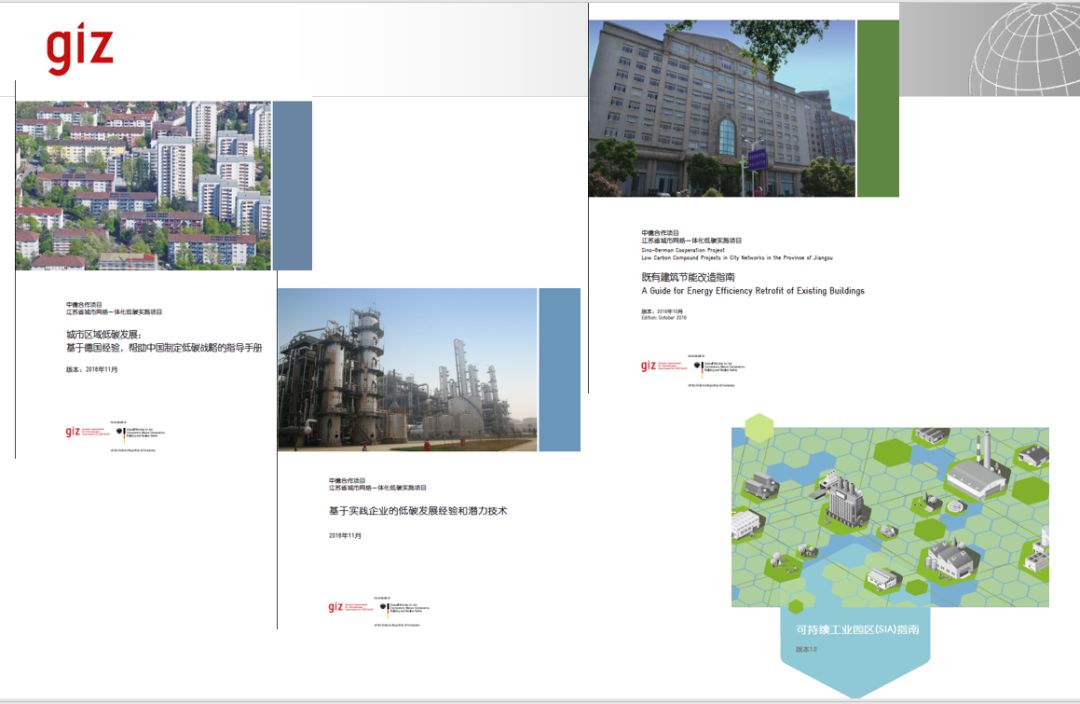
Task: Click the green block beside building photo
Action: click(877, 108)
